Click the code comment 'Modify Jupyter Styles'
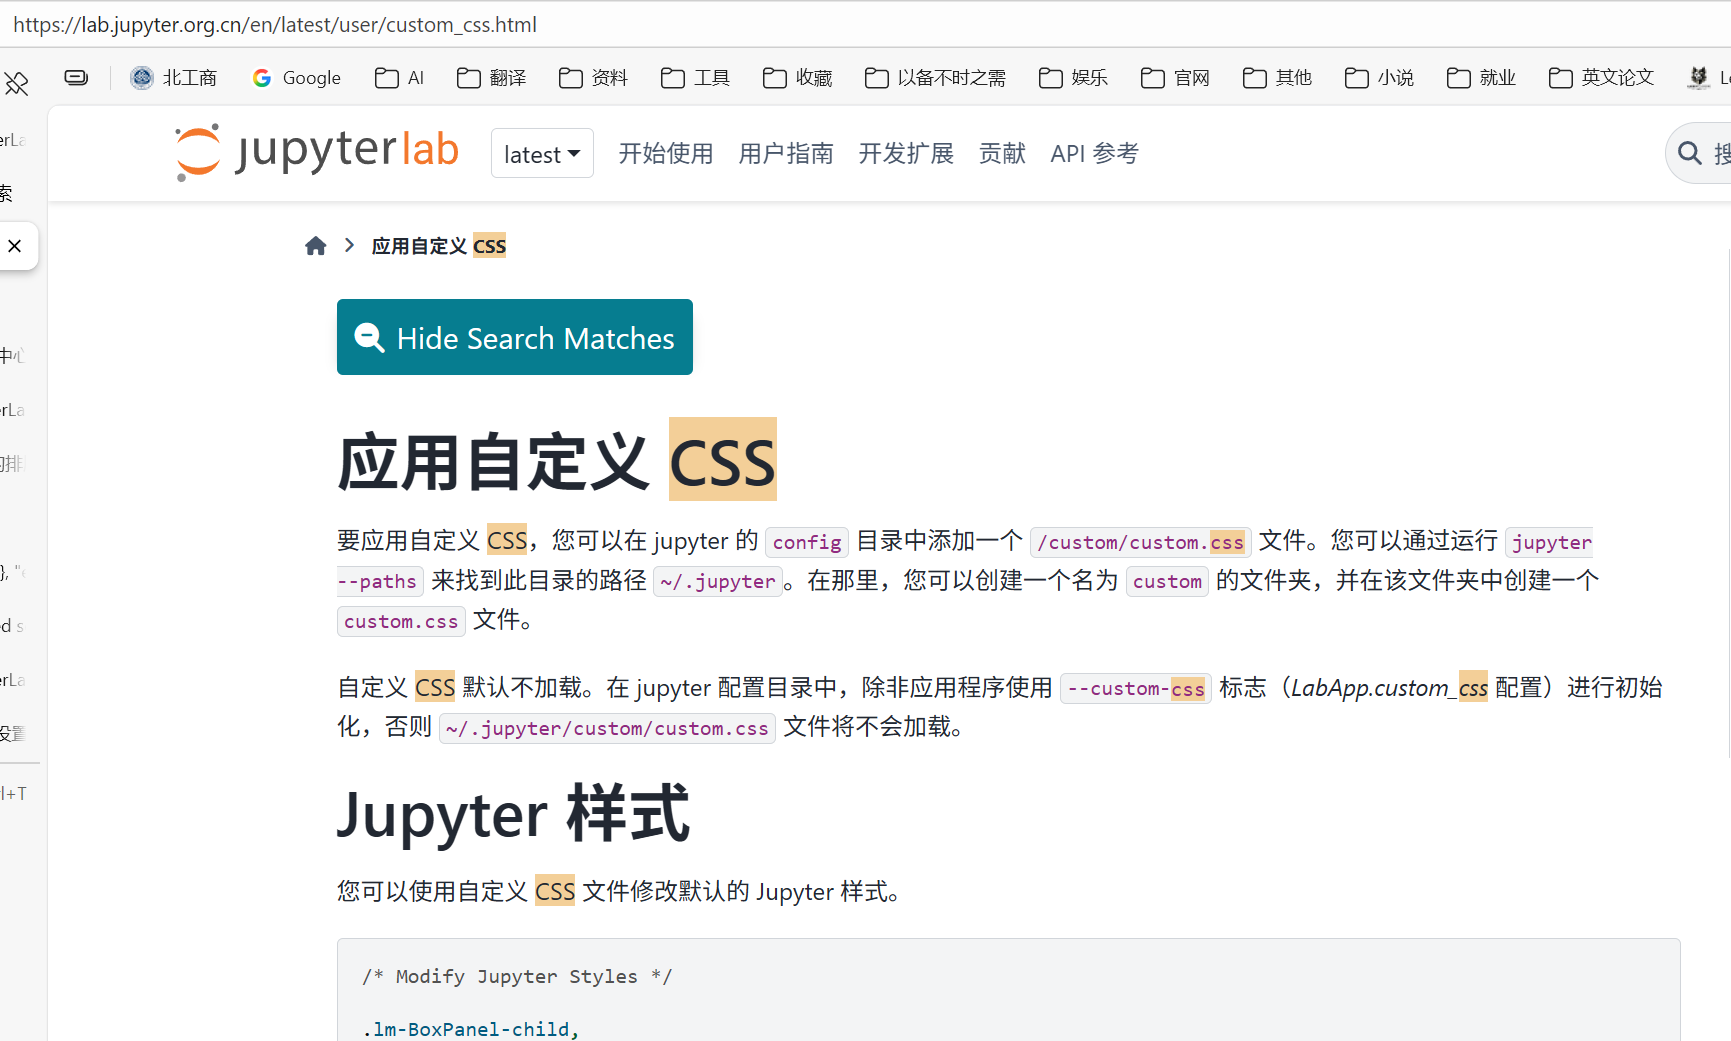 point(517,976)
